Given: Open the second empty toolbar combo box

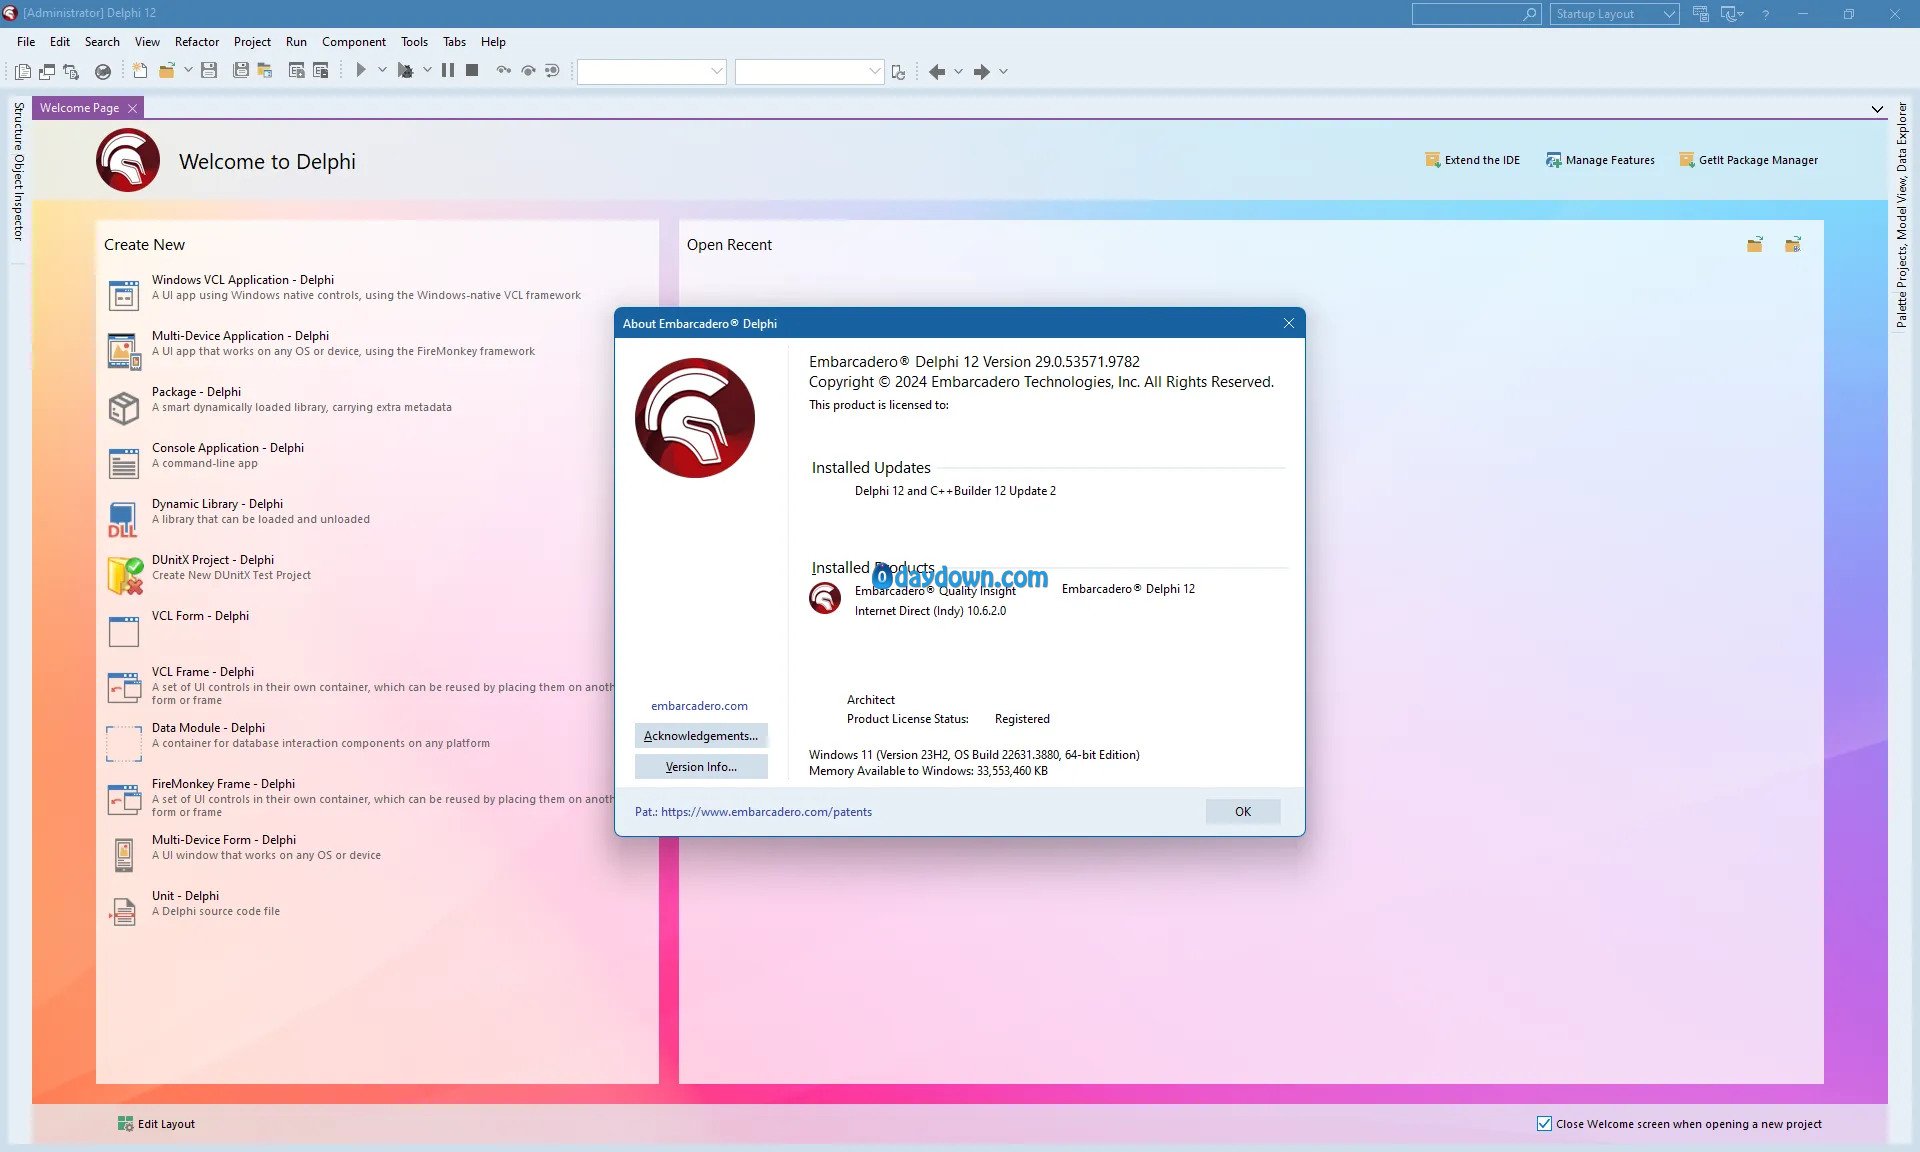Looking at the screenshot, I should [x=809, y=72].
